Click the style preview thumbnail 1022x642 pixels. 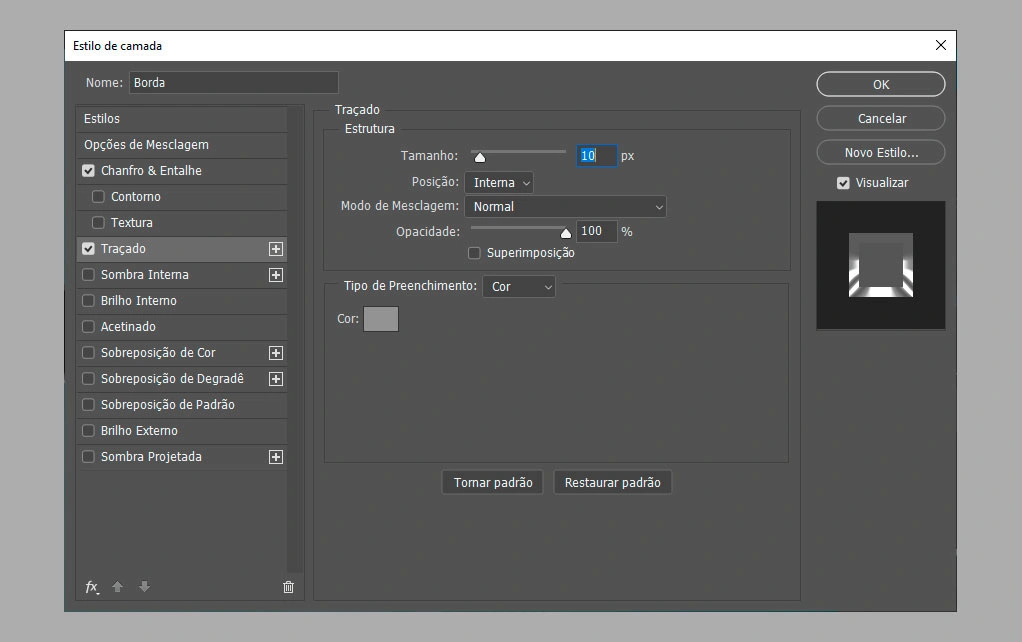tap(881, 265)
